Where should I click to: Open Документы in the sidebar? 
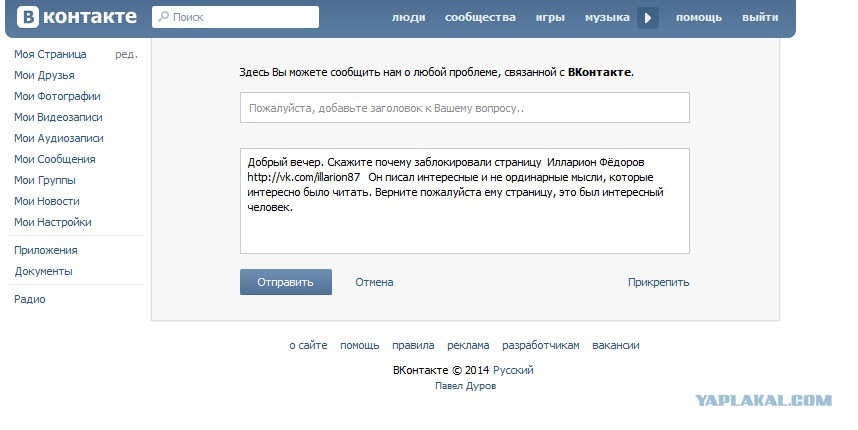[43, 271]
